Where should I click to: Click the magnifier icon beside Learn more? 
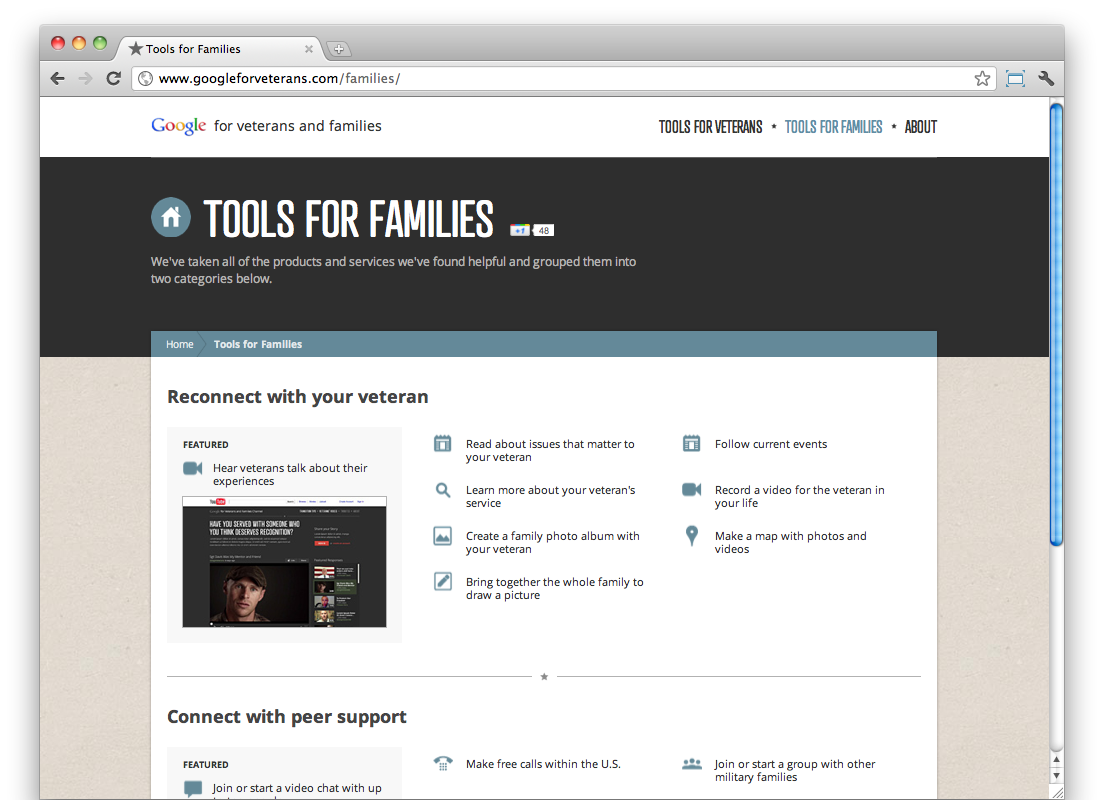coord(442,490)
